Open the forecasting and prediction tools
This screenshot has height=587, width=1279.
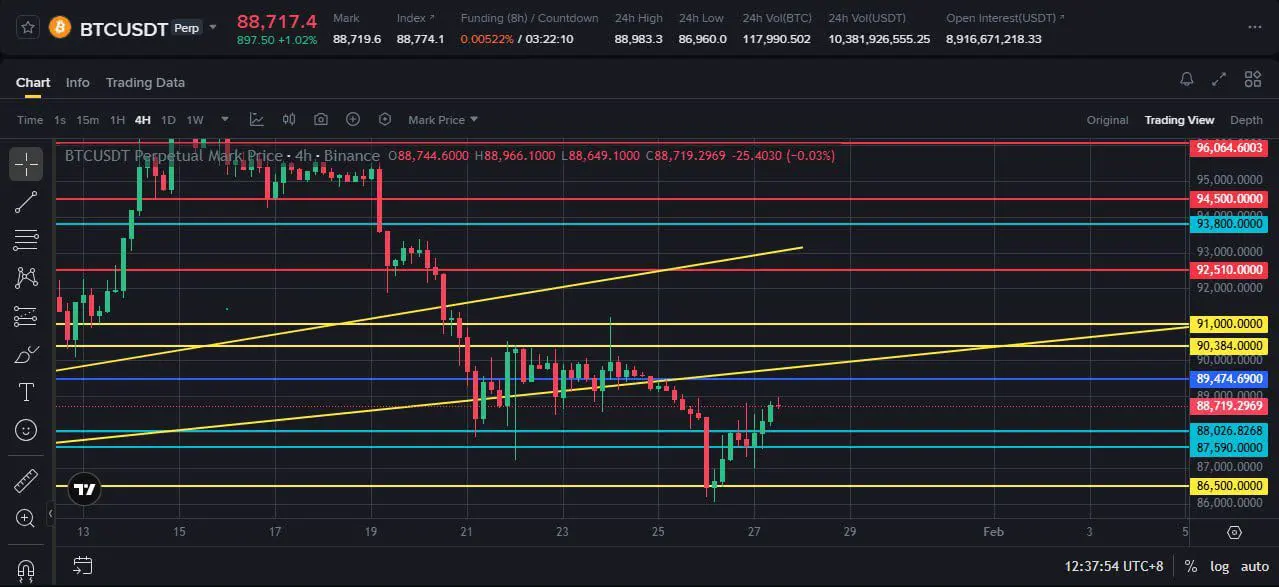(26, 316)
